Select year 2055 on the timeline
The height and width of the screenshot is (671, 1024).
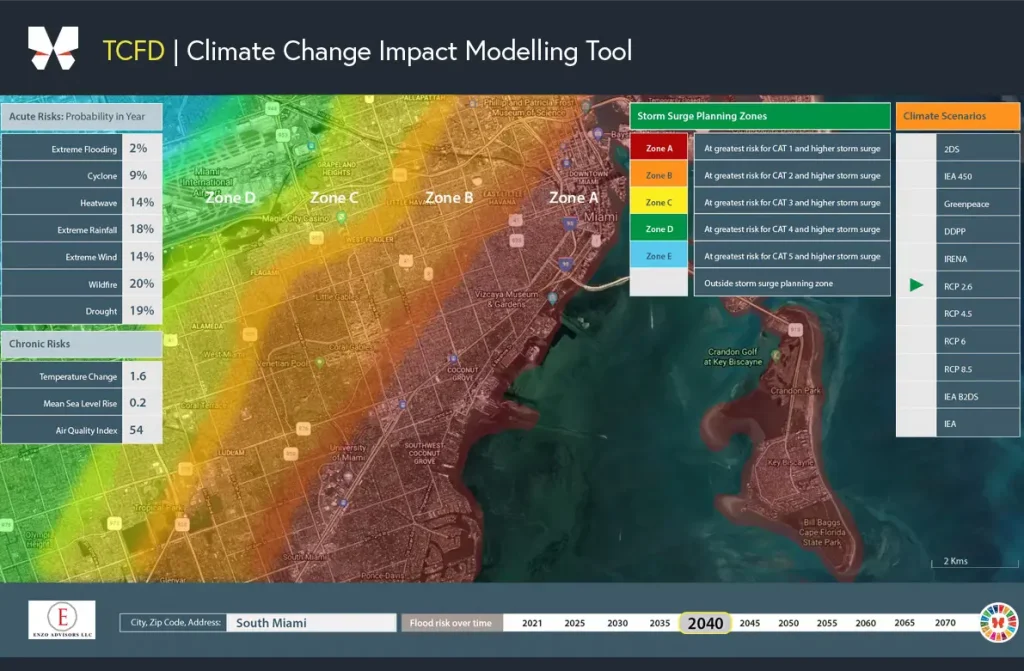[827, 623]
